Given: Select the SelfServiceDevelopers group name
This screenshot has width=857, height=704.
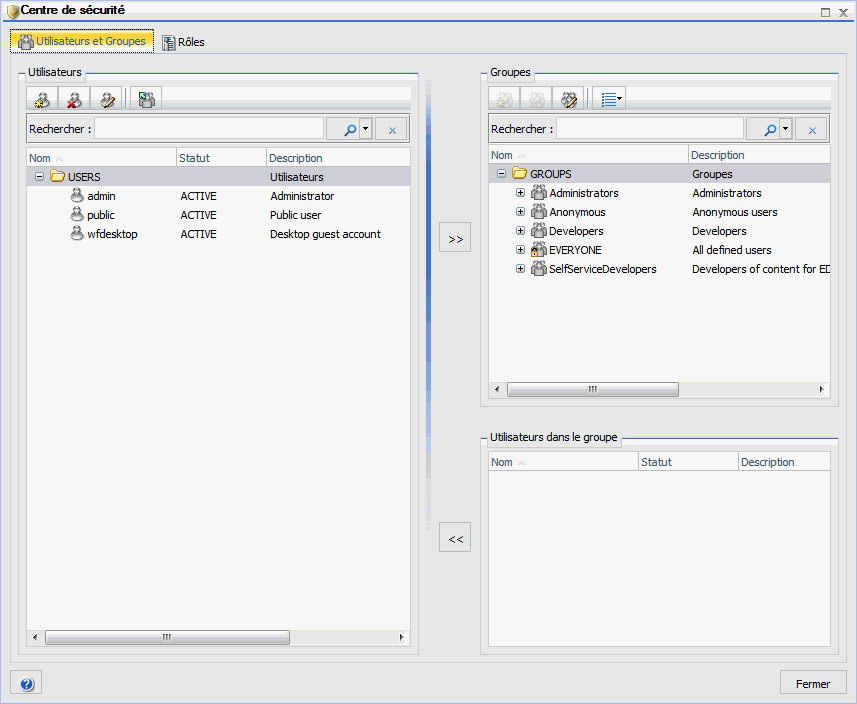Looking at the screenshot, I should (x=603, y=269).
